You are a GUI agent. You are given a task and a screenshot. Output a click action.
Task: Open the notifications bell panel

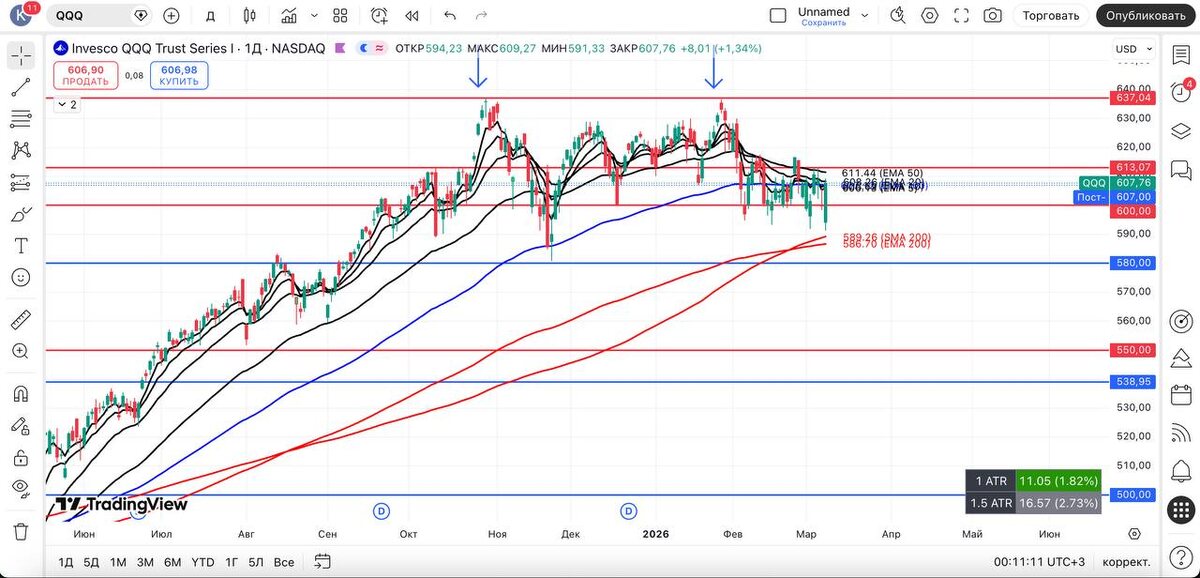coord(1181,471)
